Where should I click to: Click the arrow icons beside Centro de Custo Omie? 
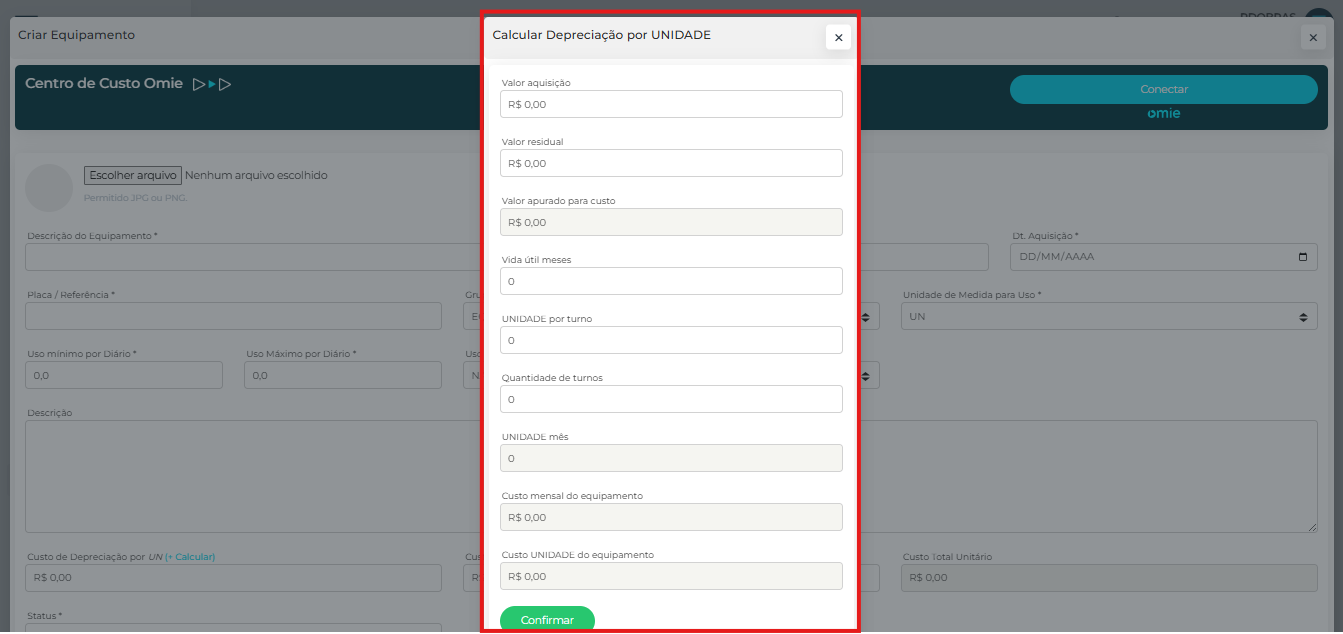point(212,84)
